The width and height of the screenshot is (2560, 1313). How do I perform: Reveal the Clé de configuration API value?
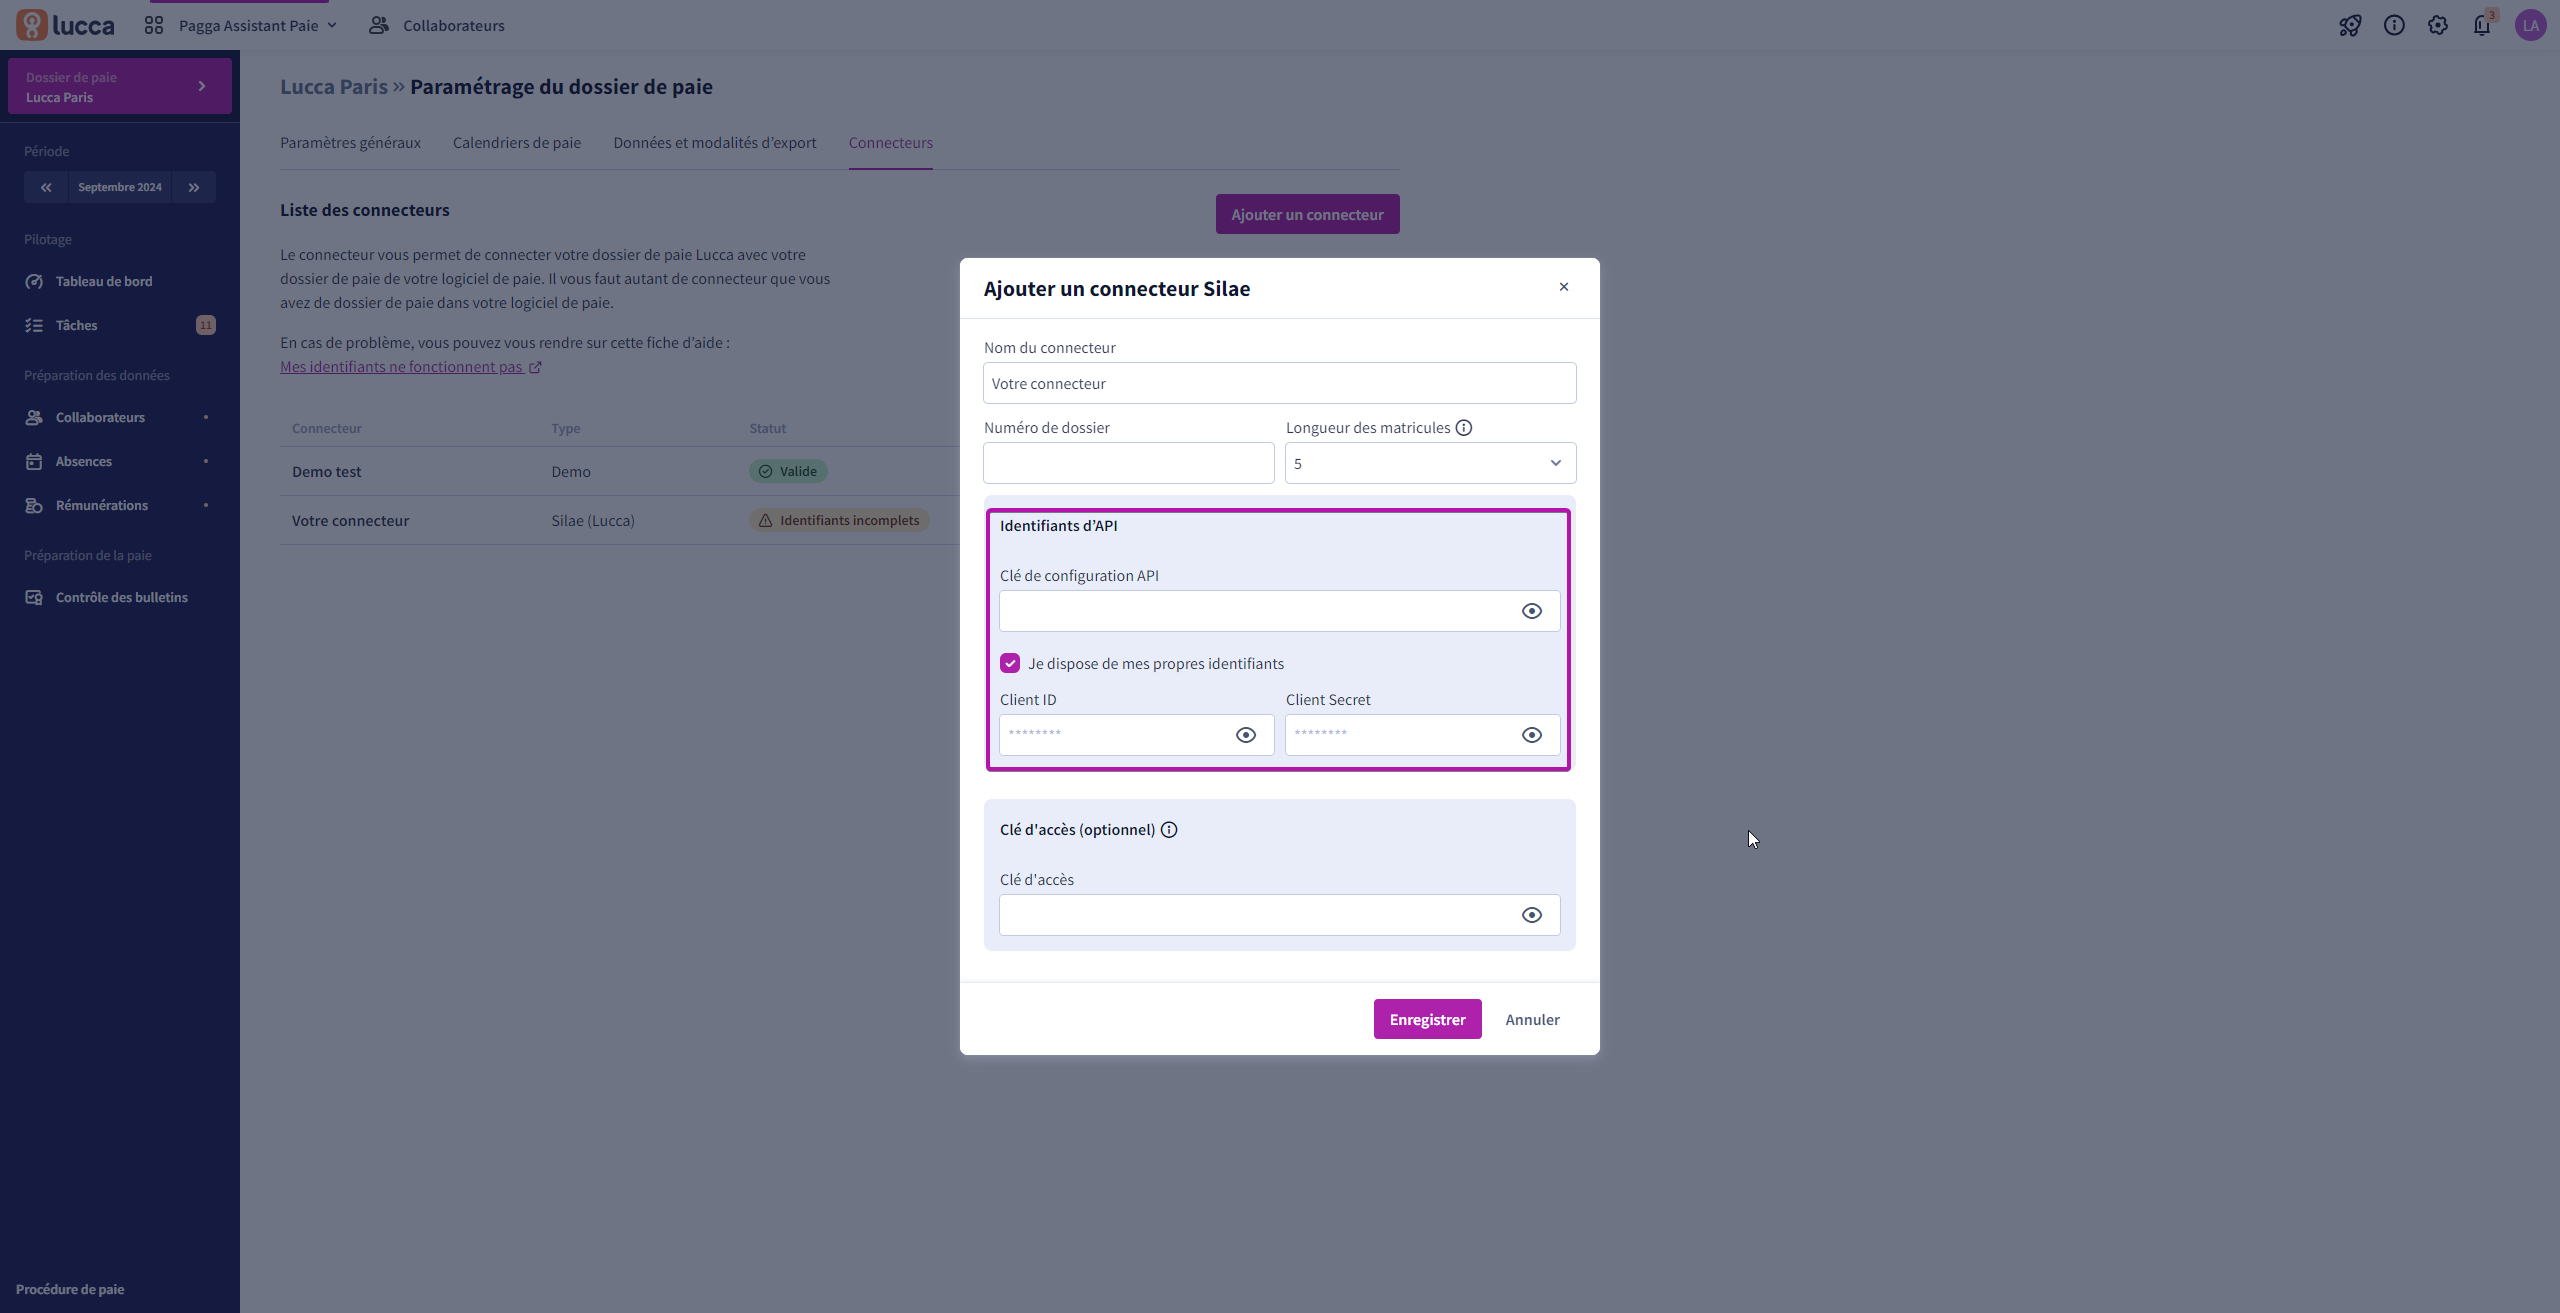pyautogui.click(x=1532, y=611)
